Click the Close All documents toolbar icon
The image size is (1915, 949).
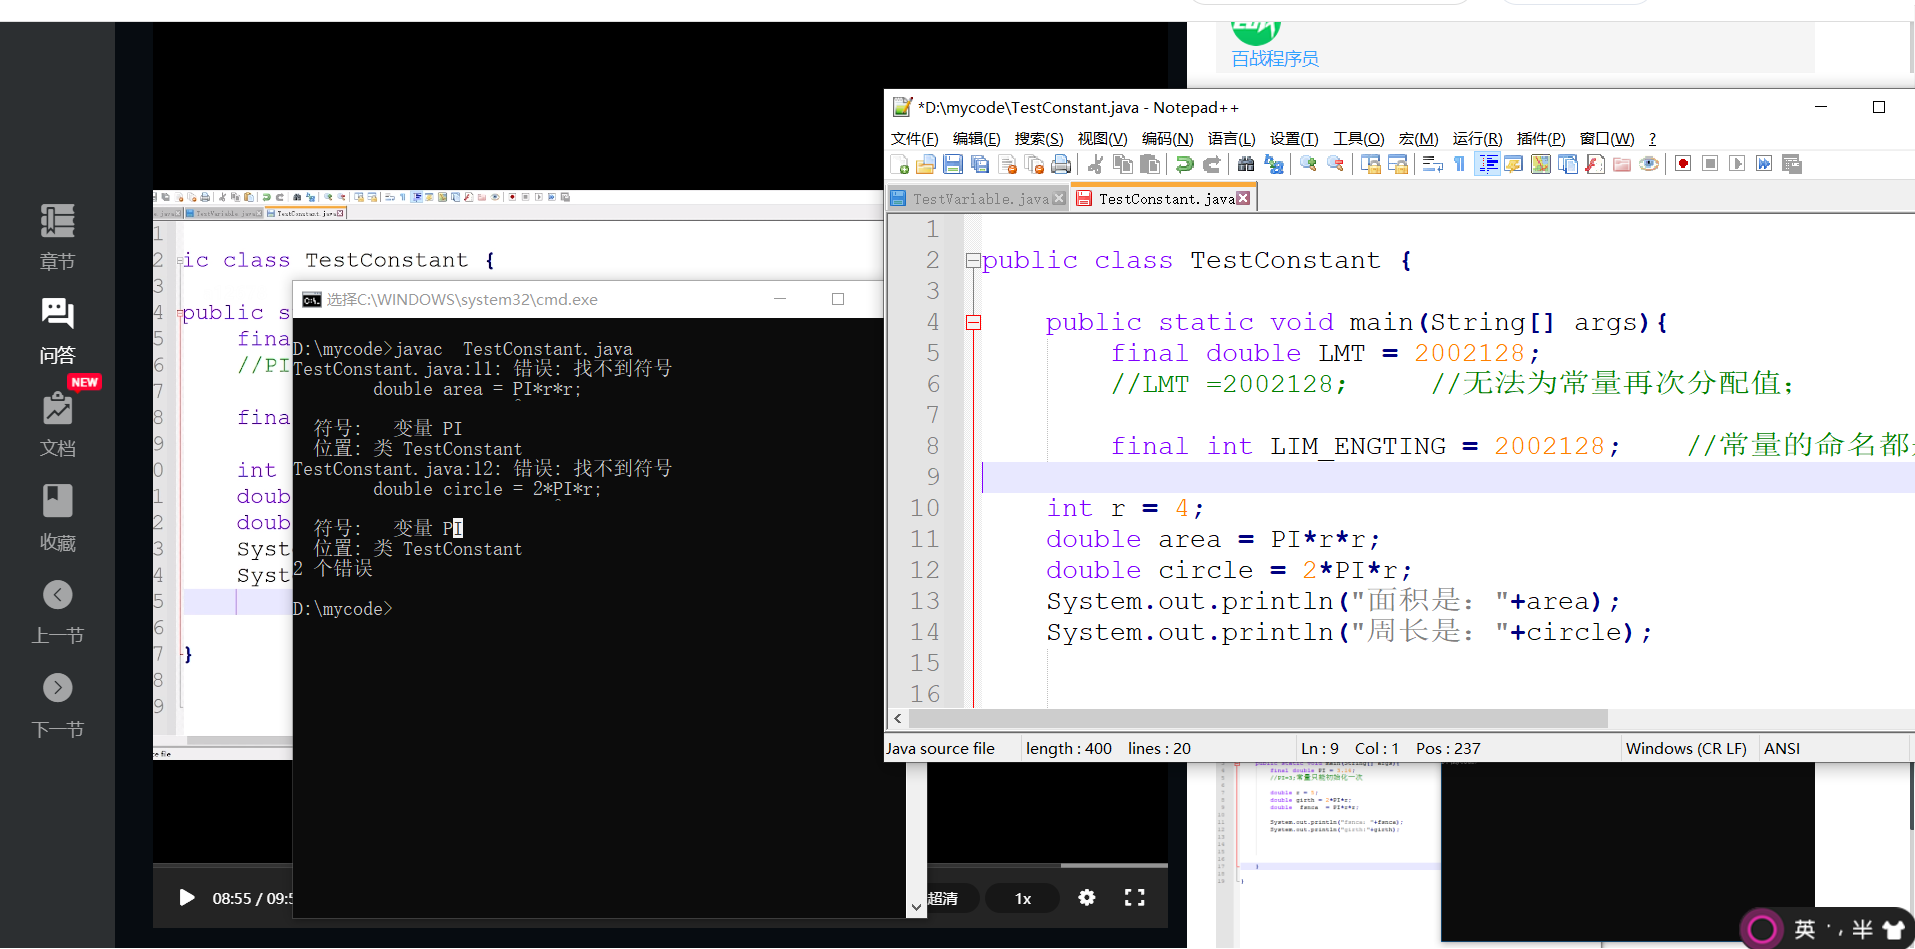click(x=1034, y=164)
